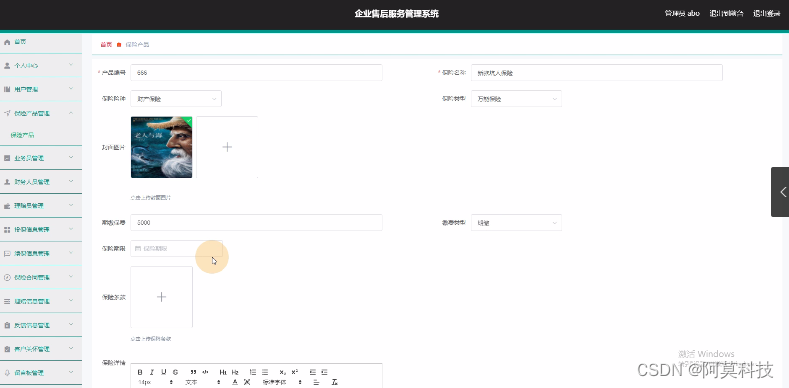The height and width of the screenshot is (388, 789).
Task: Open the 保险期限 date picker field
Action: (176, 248)
